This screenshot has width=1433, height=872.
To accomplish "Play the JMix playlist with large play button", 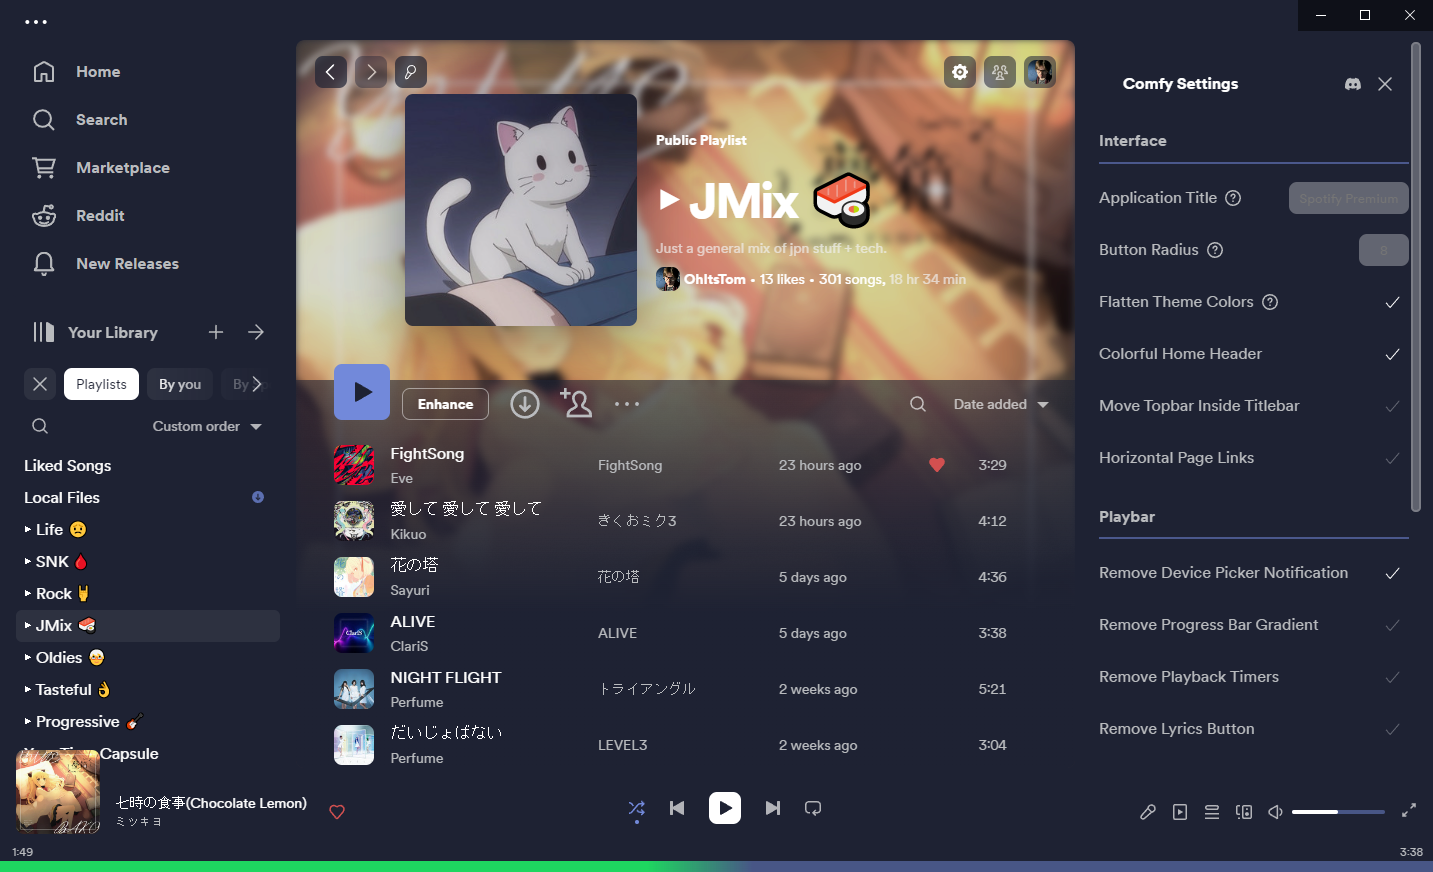I will [362, 392].
